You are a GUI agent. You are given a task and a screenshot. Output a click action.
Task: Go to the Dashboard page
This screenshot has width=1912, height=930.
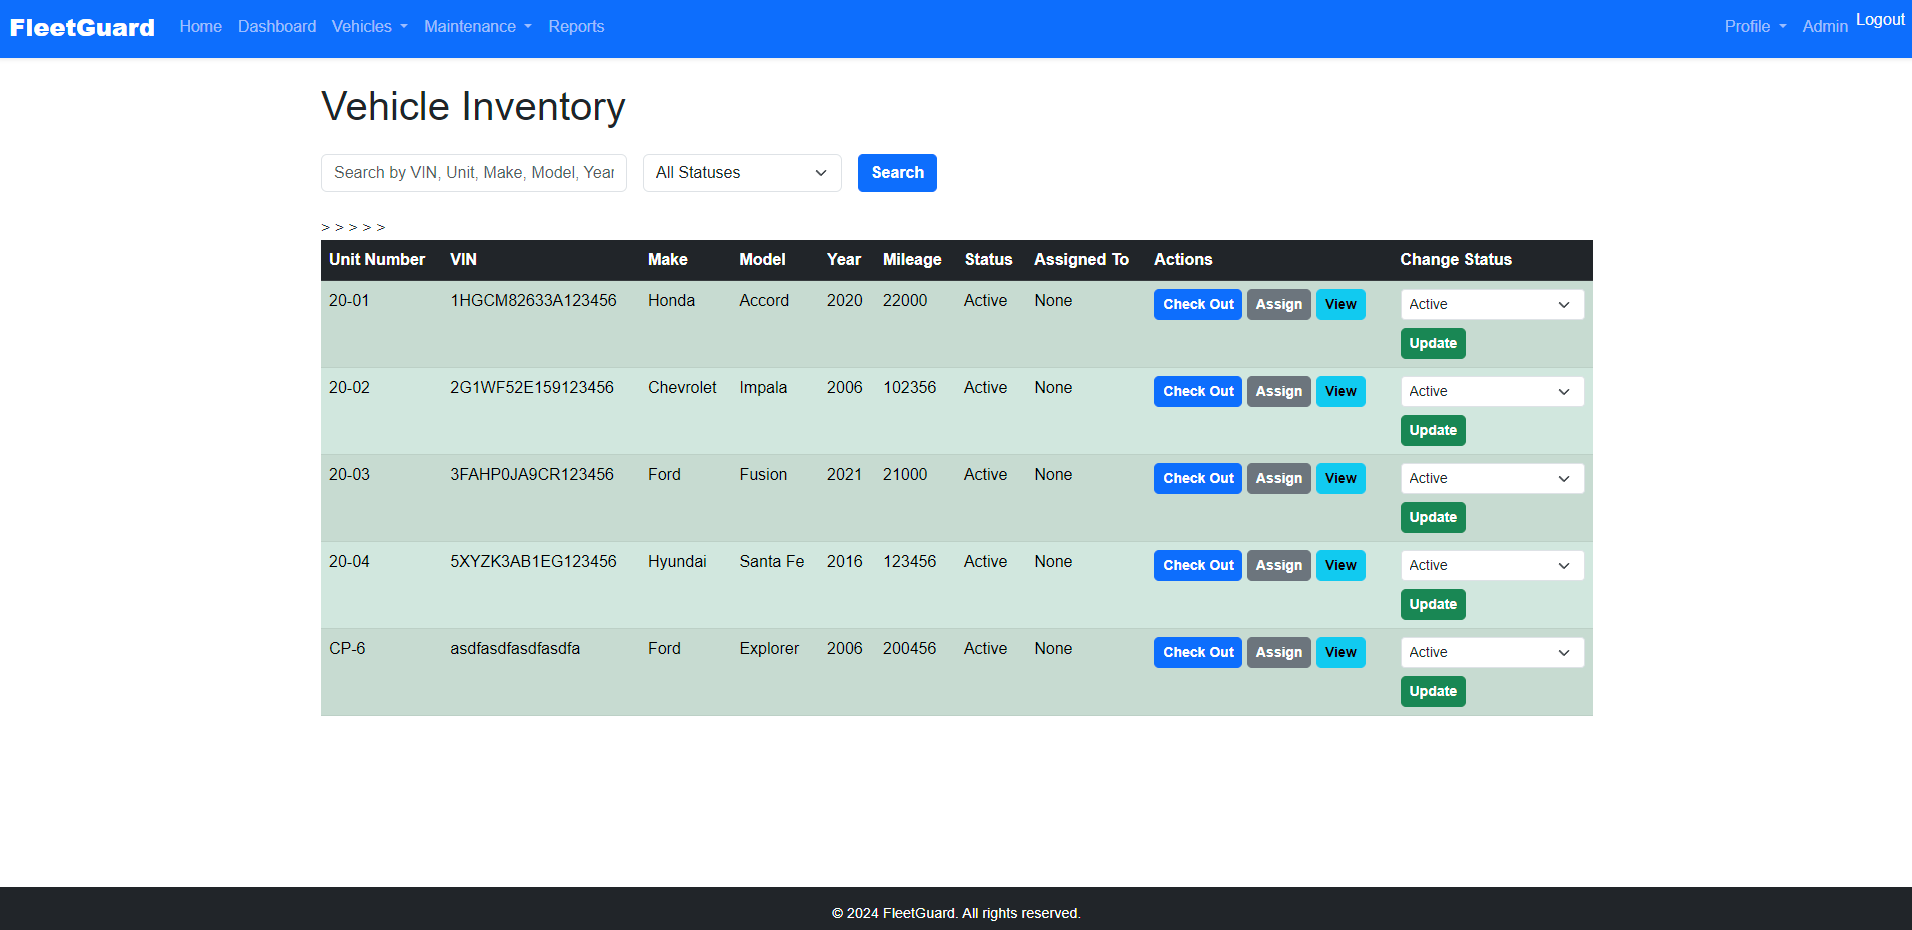click(277, 27)
